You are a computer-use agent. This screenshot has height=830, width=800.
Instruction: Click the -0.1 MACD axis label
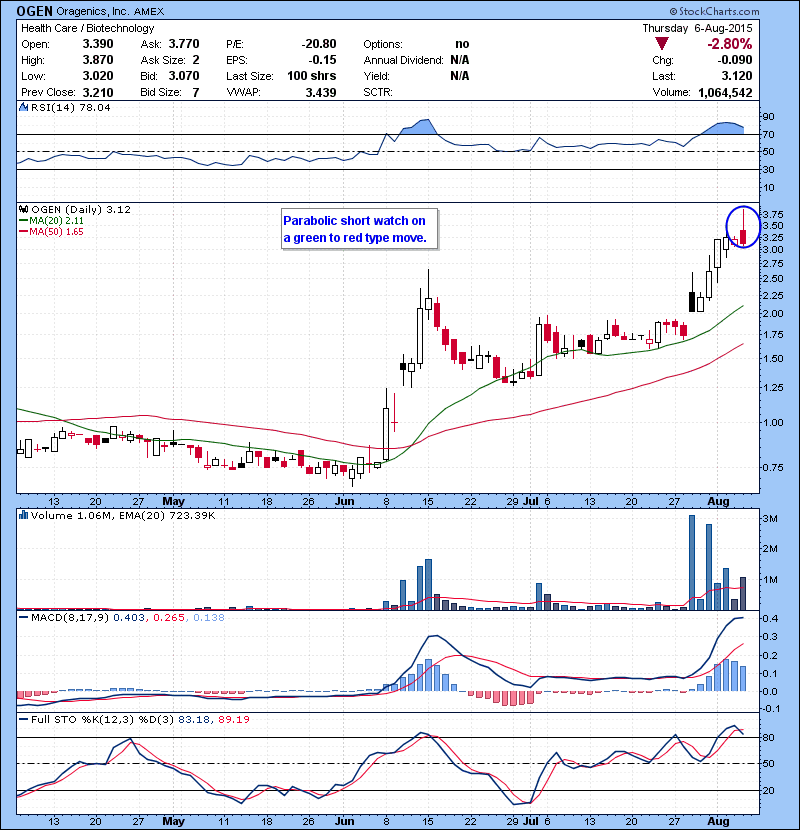pos(770,709)
